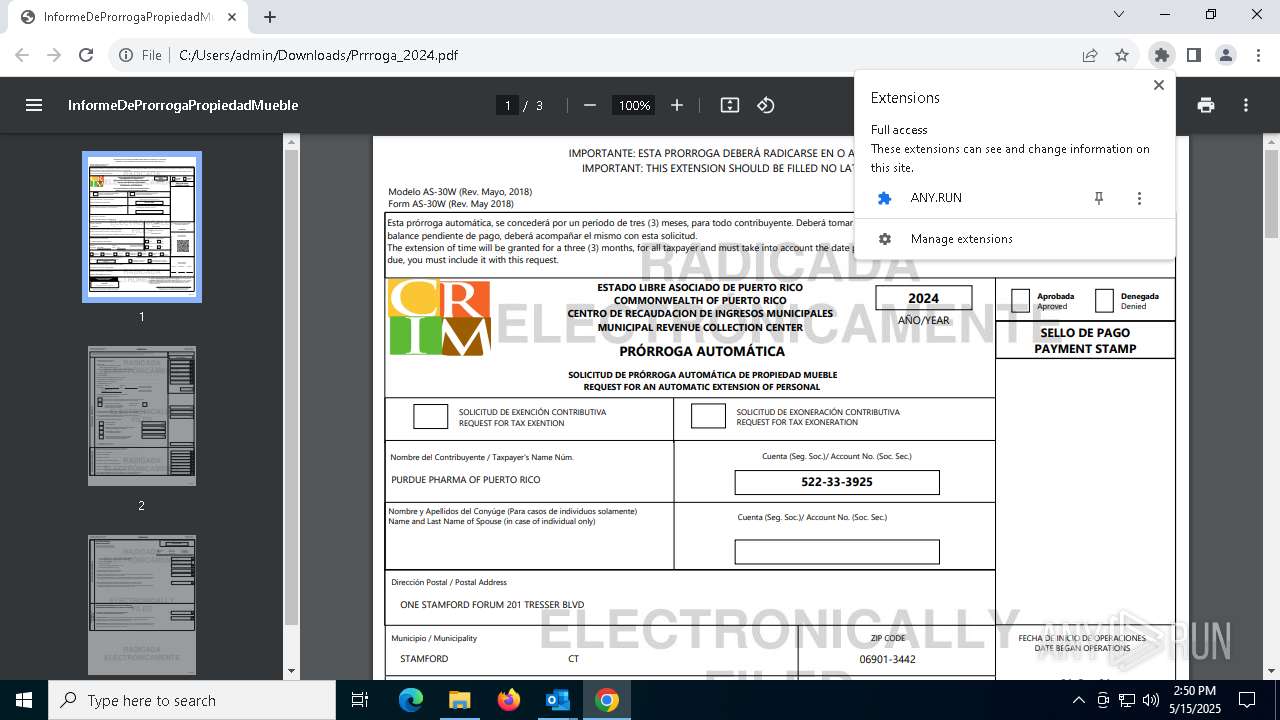Check the Denegada / Denied box
Viewport: 1280px width, 720px height.
1104,301
